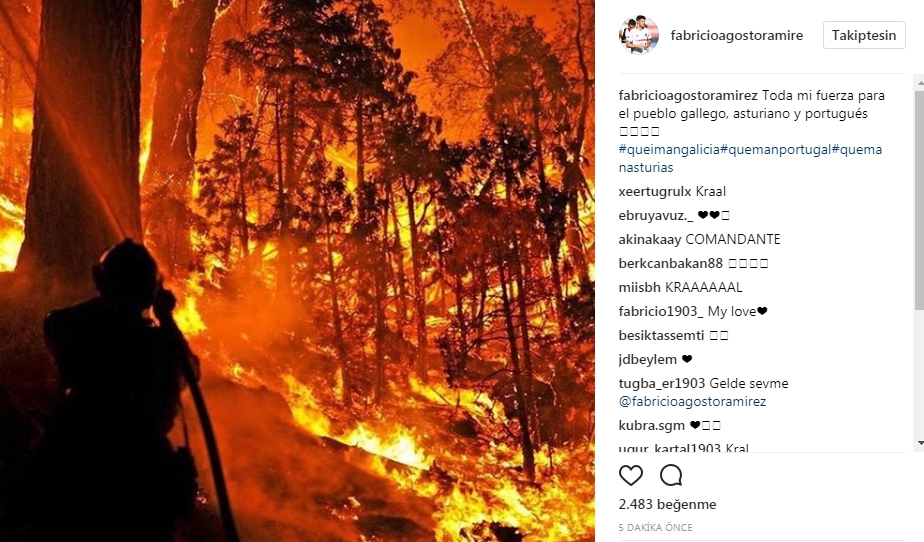Click the 5 DAKİKA ÖNCE timestamp
Viewport: 924px width, 542px height.
click(655, 528)
